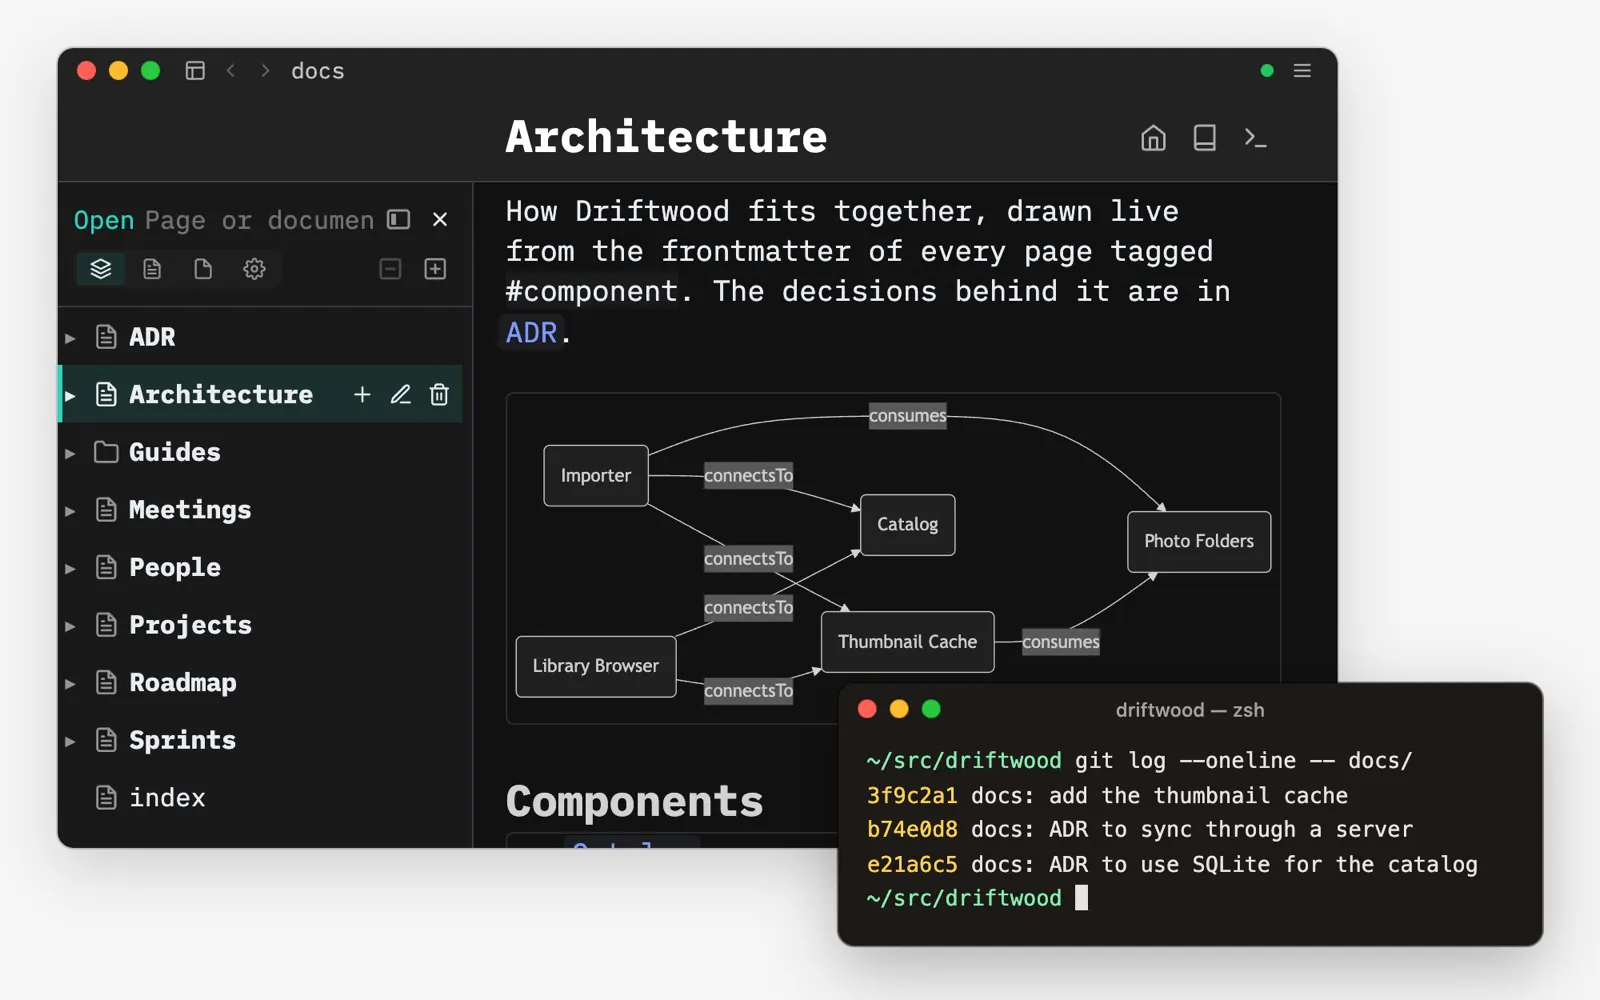Go forward with the right chevron
Screen dimensions: 1600x1000
(x=265, y=70)
